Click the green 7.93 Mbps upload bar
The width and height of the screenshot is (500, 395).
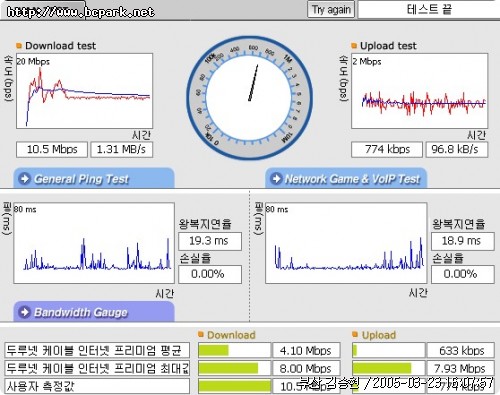pyautogui.click(x=382, y=368)
